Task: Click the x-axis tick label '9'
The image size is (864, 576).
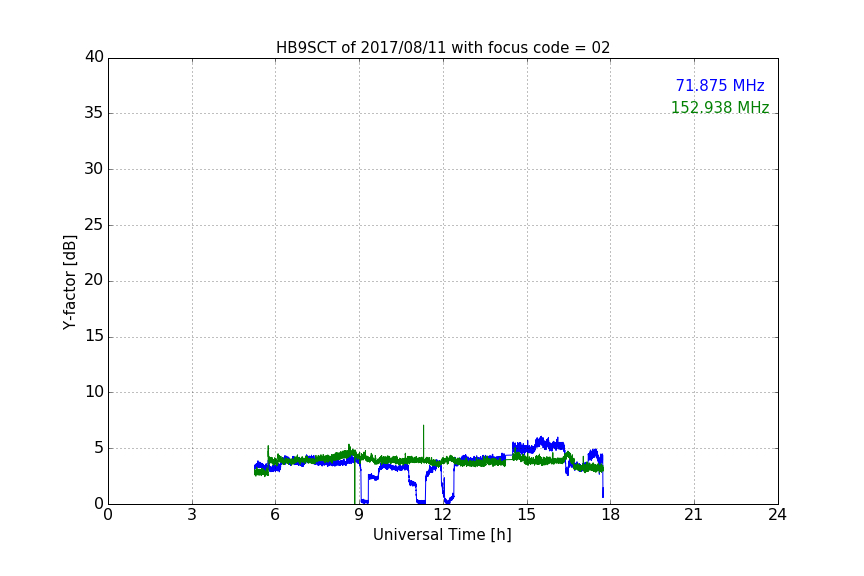Action: [359, 515]
